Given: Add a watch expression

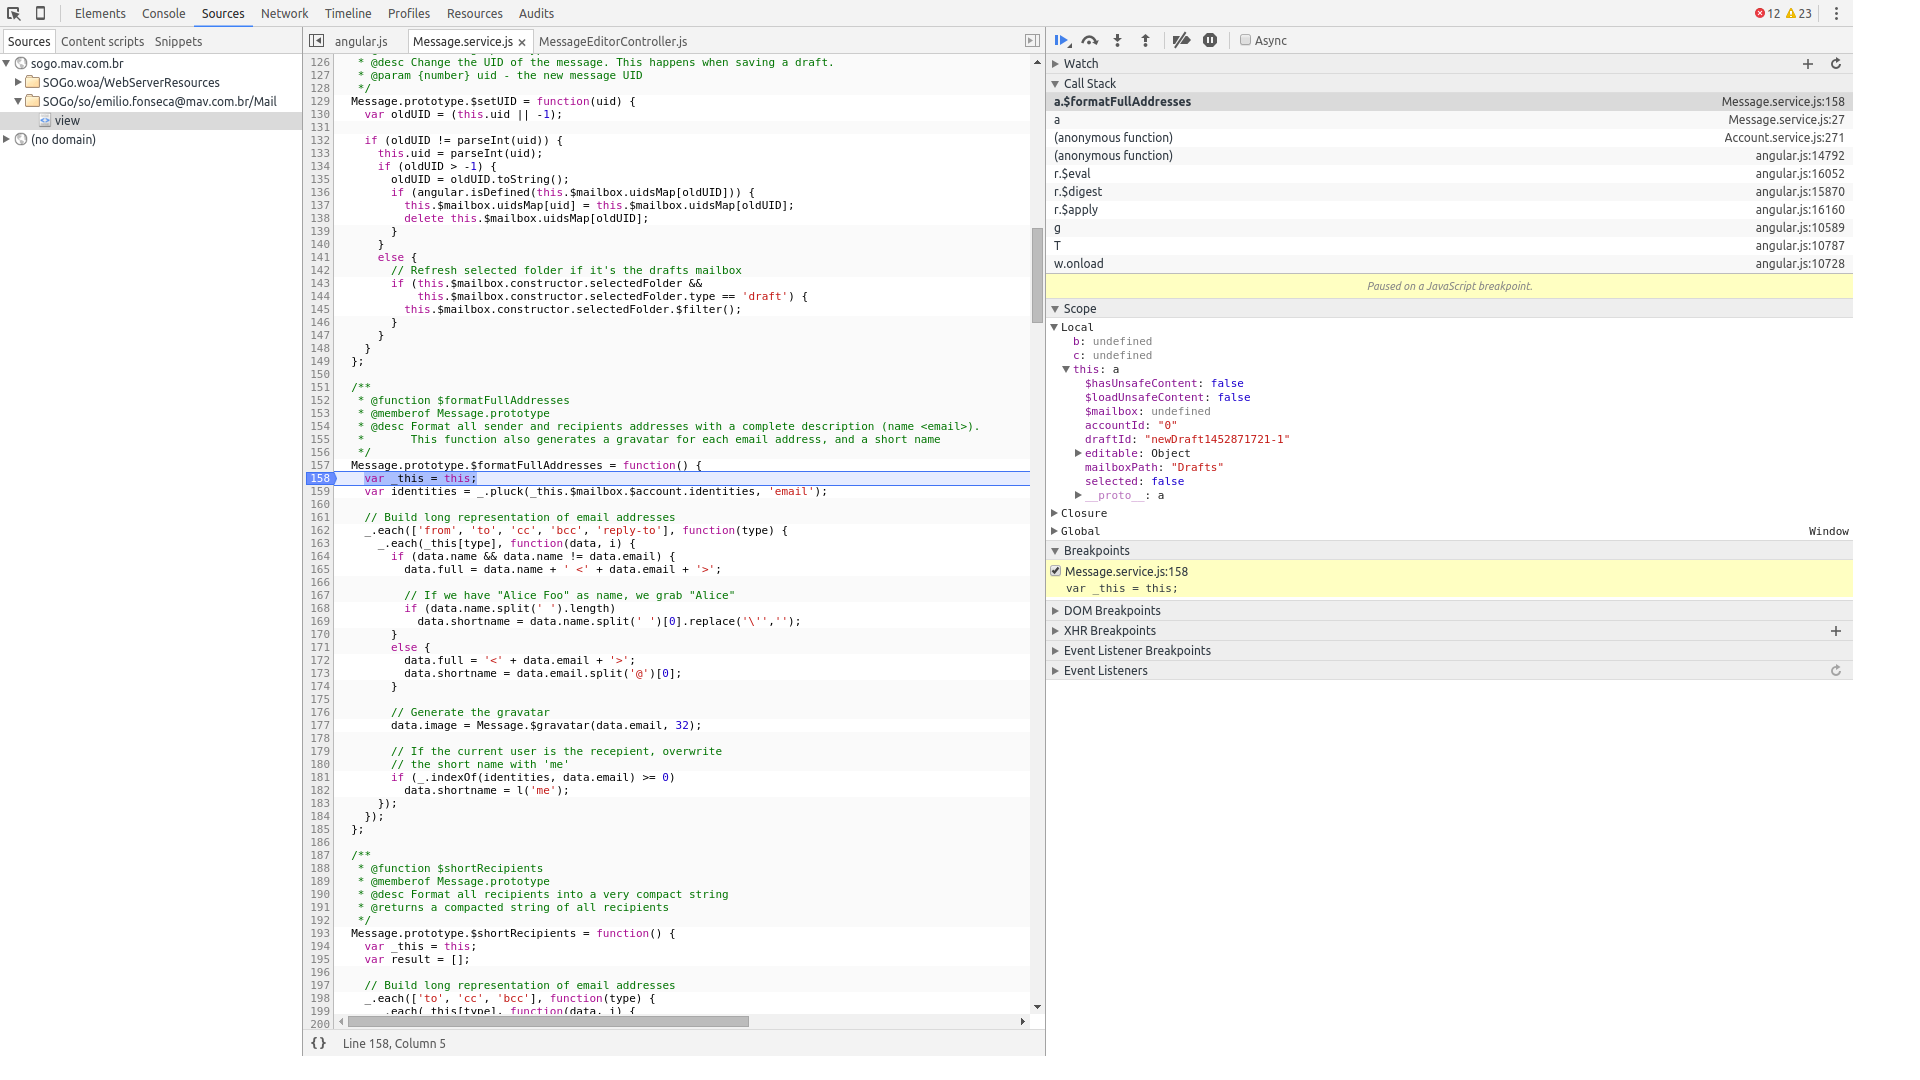Looking at the screenshot, I should click(x=1808, y=64).
